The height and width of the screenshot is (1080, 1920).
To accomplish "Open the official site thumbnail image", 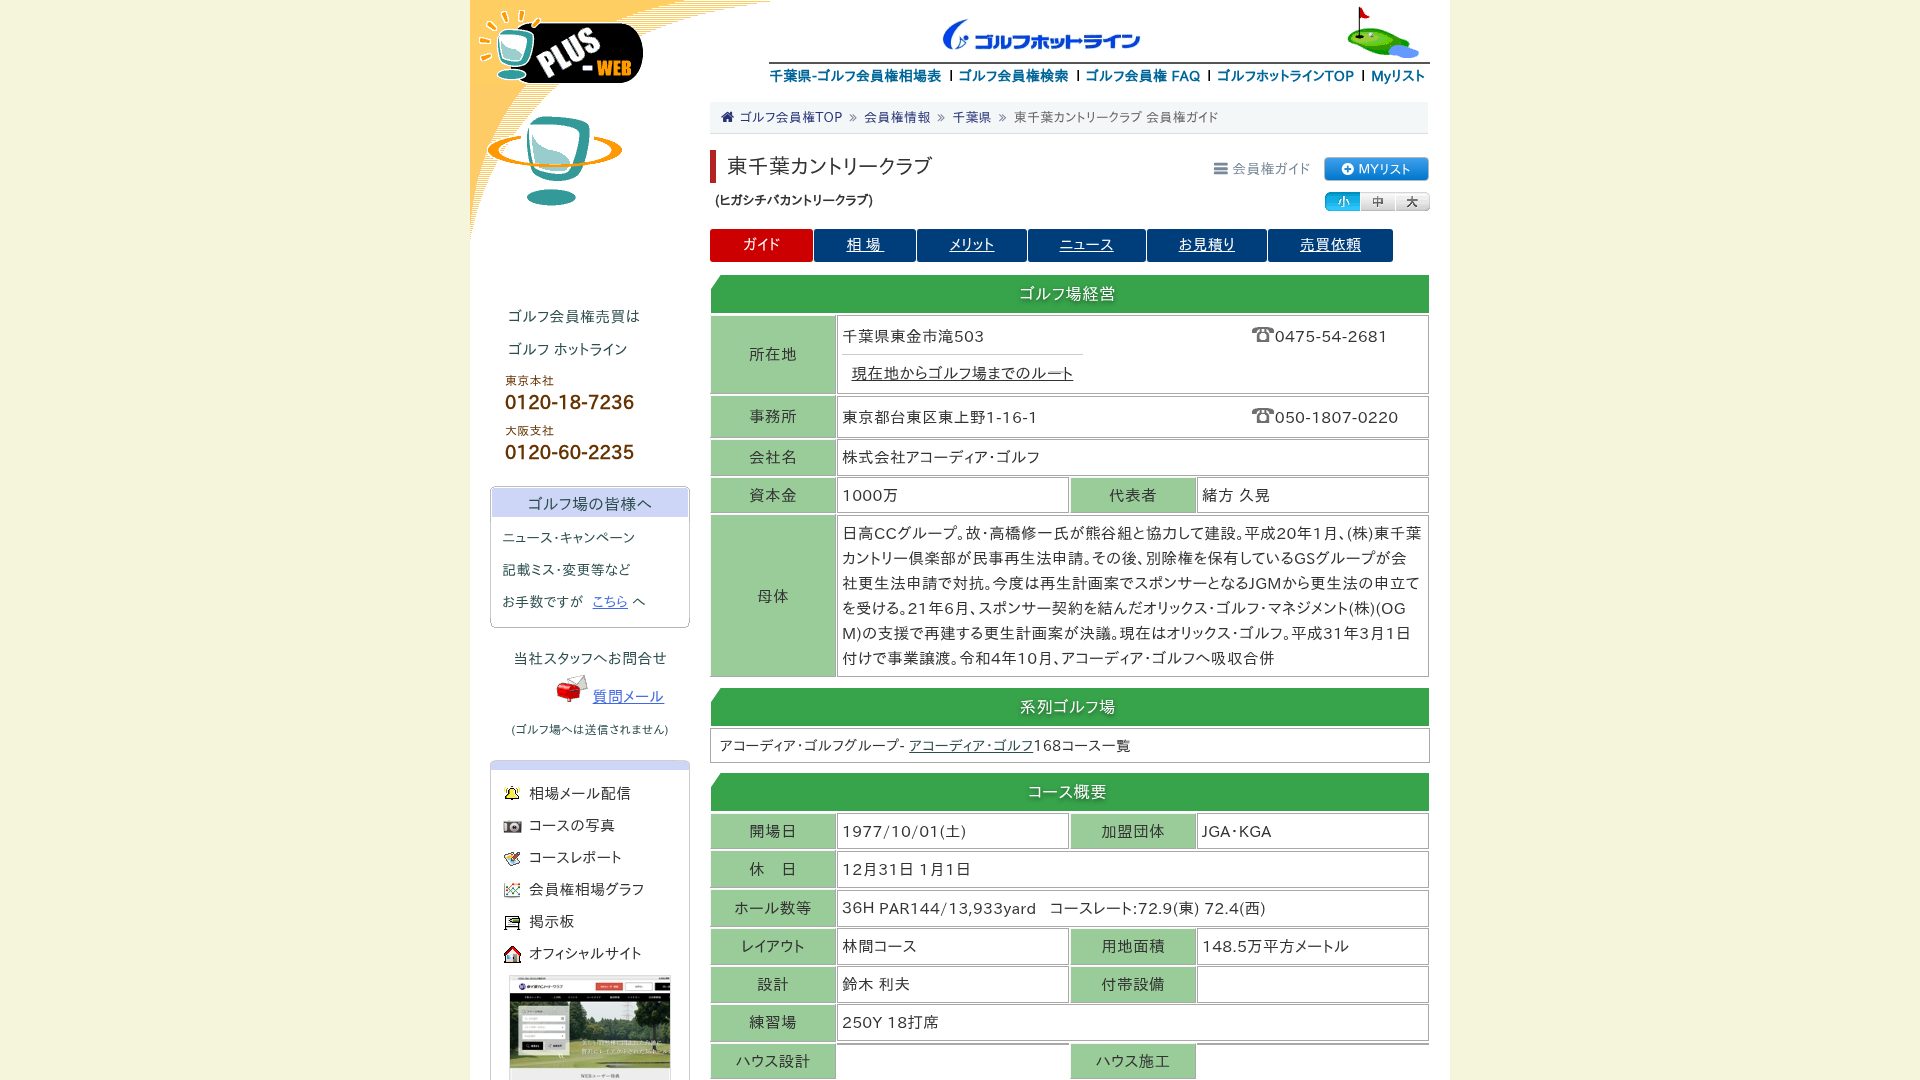I will coord(590,1028).
